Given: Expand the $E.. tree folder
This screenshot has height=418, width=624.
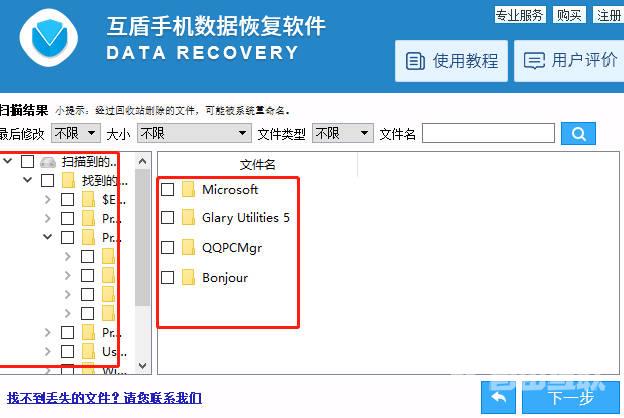Looking at the screenshot, I should point(47,199).
